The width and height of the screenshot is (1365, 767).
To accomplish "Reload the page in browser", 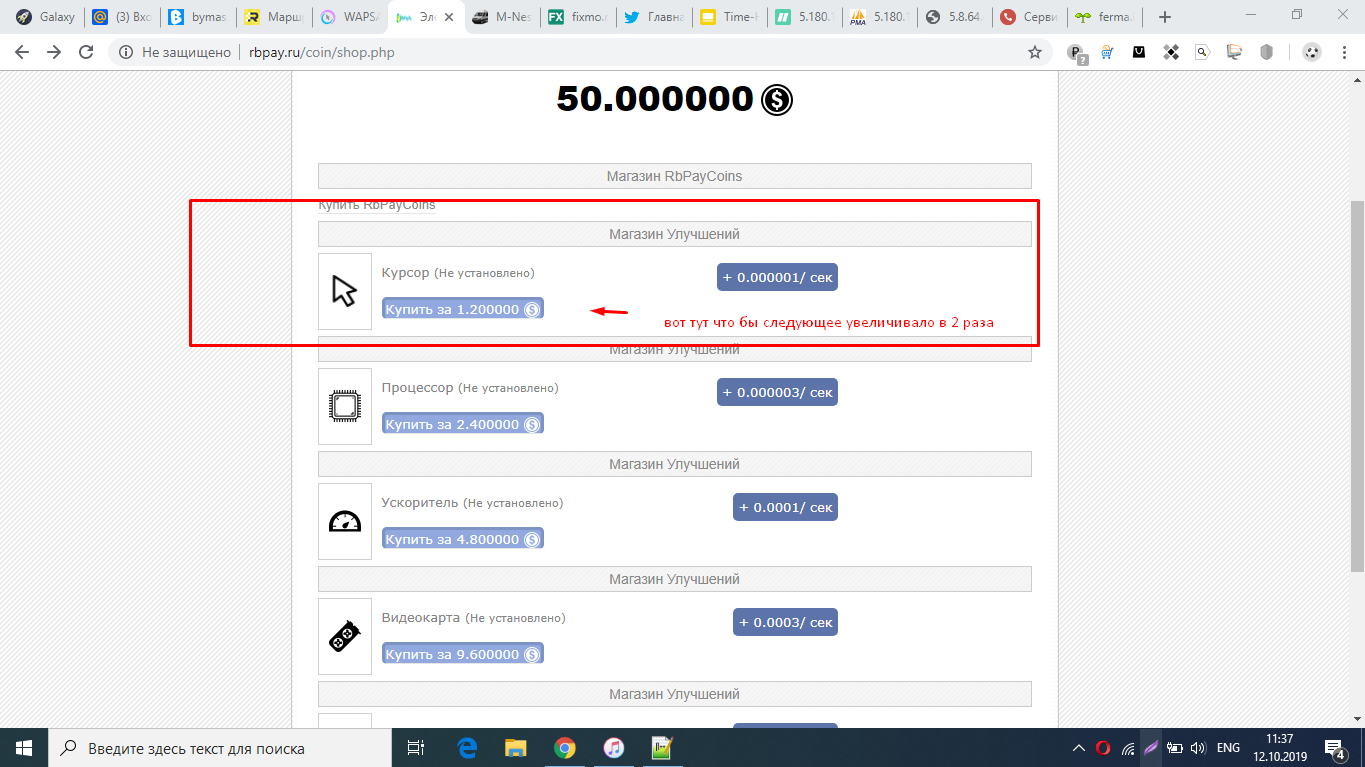I will tap(86, 52).
